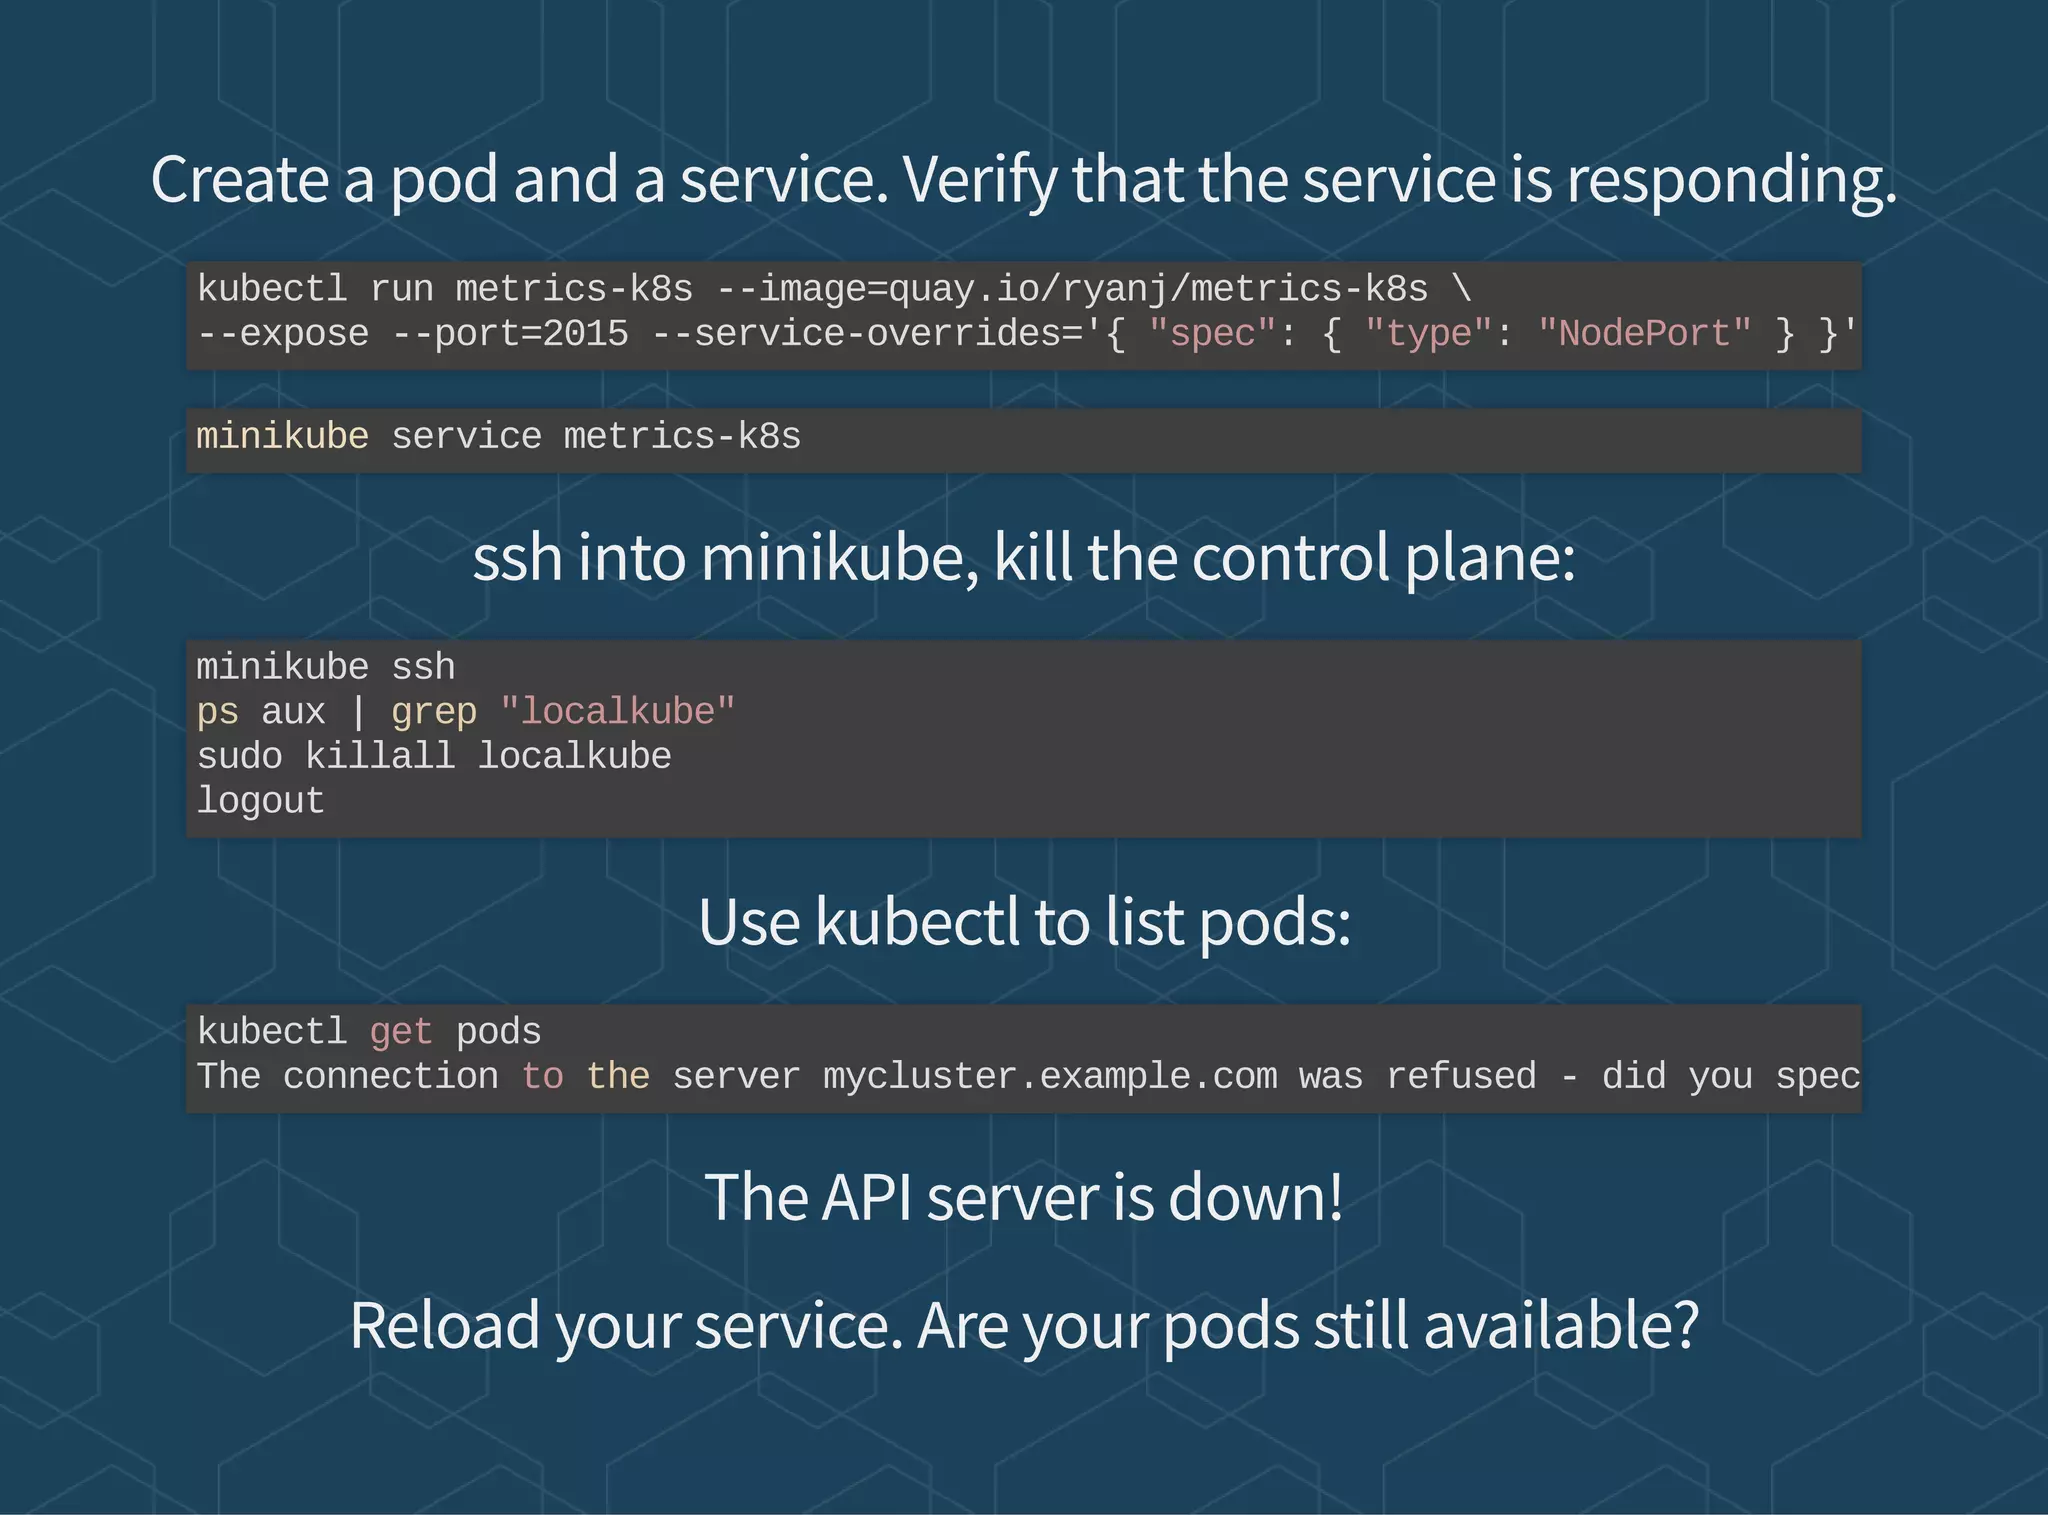Click the 'minikube ssh' command line
The width and height of the screenshot is (2048, 1515).
click(326, 667)
